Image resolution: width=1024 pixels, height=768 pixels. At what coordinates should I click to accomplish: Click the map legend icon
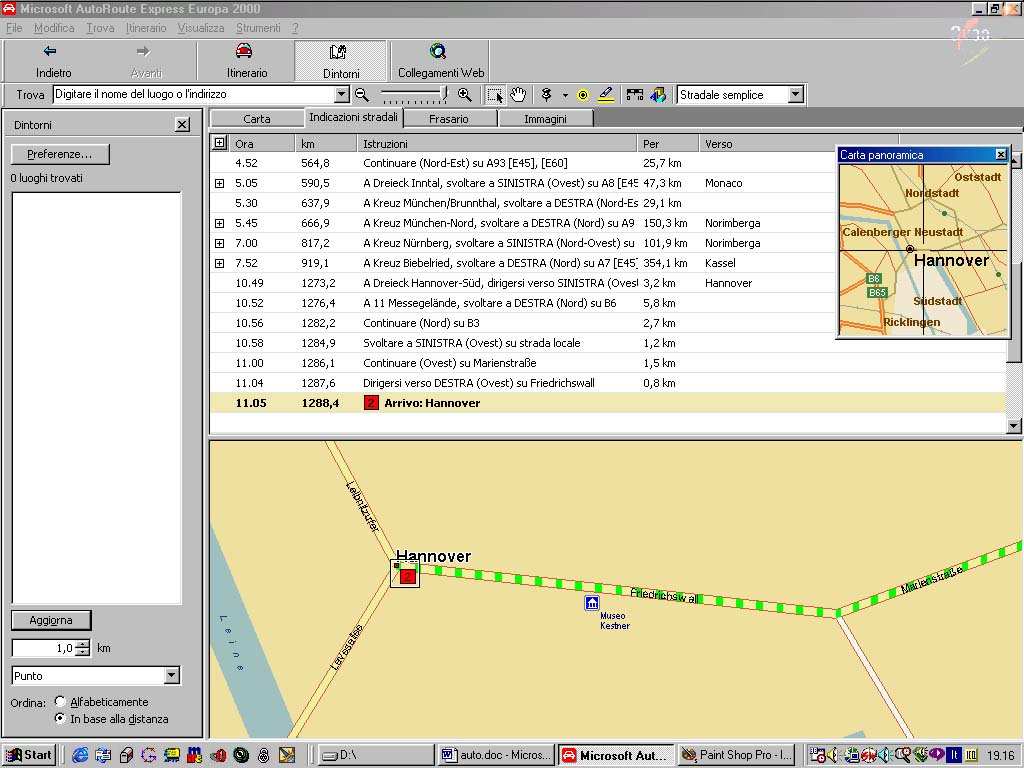tap(658, 95)
